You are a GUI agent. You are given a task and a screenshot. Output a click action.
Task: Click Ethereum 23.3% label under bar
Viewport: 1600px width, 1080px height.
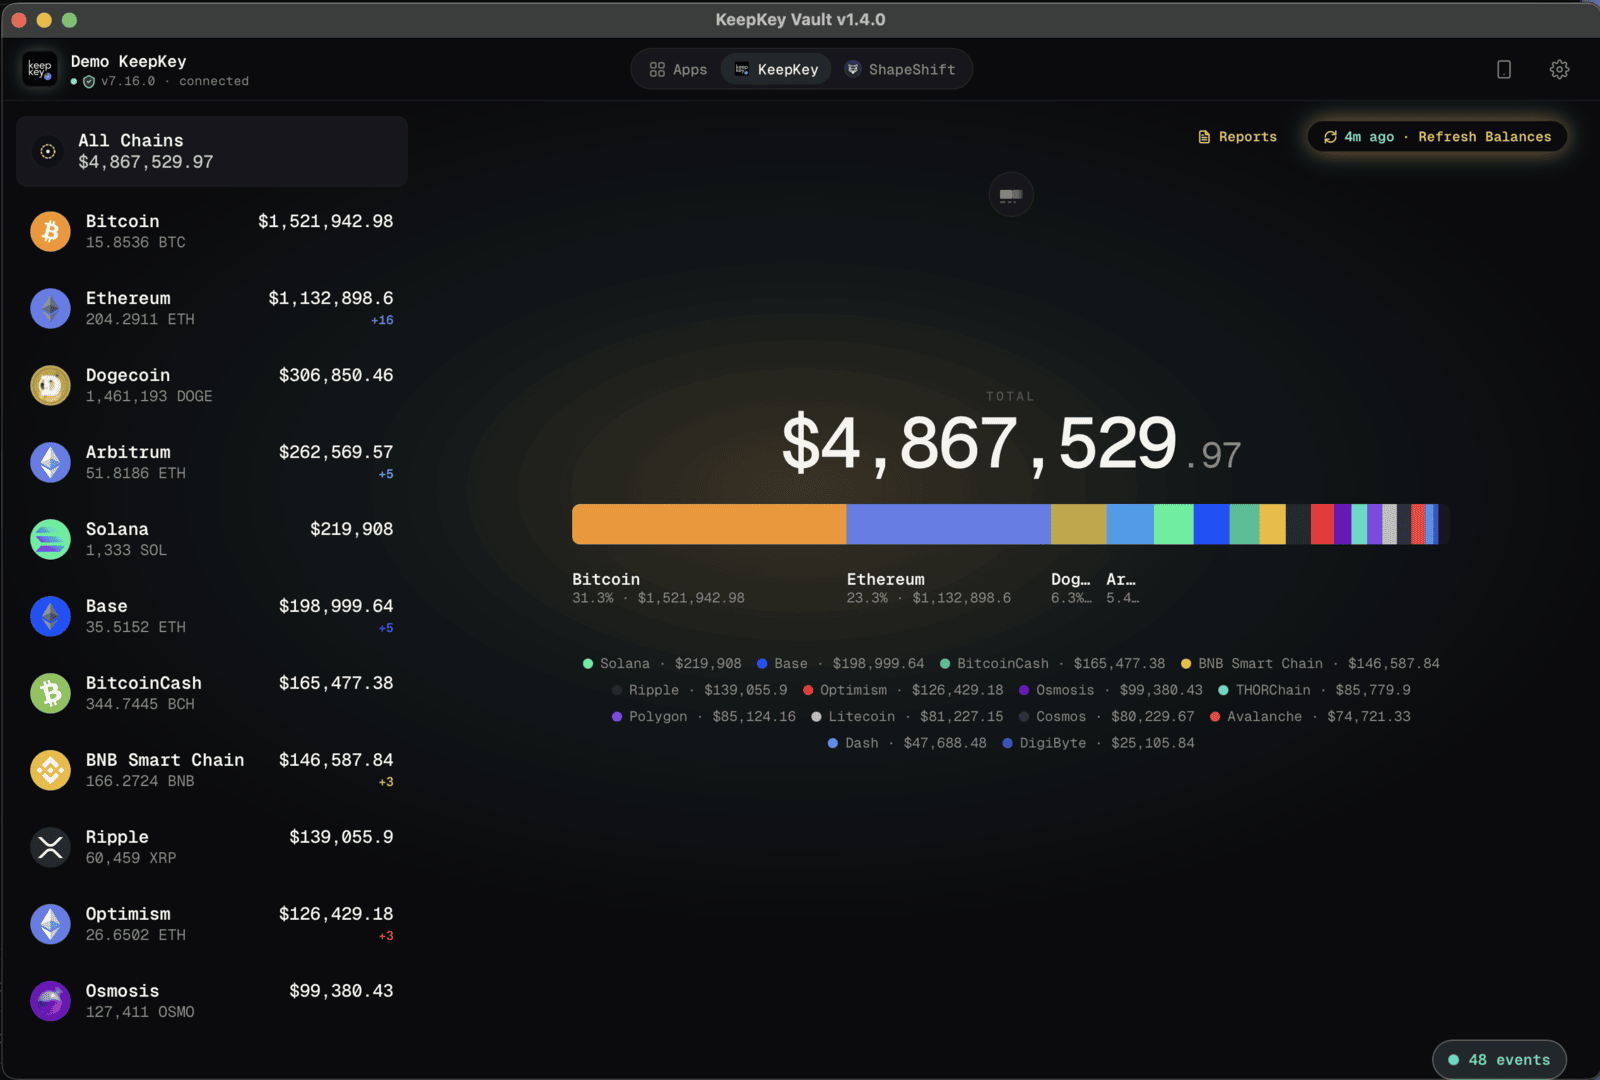pos(929,589)
